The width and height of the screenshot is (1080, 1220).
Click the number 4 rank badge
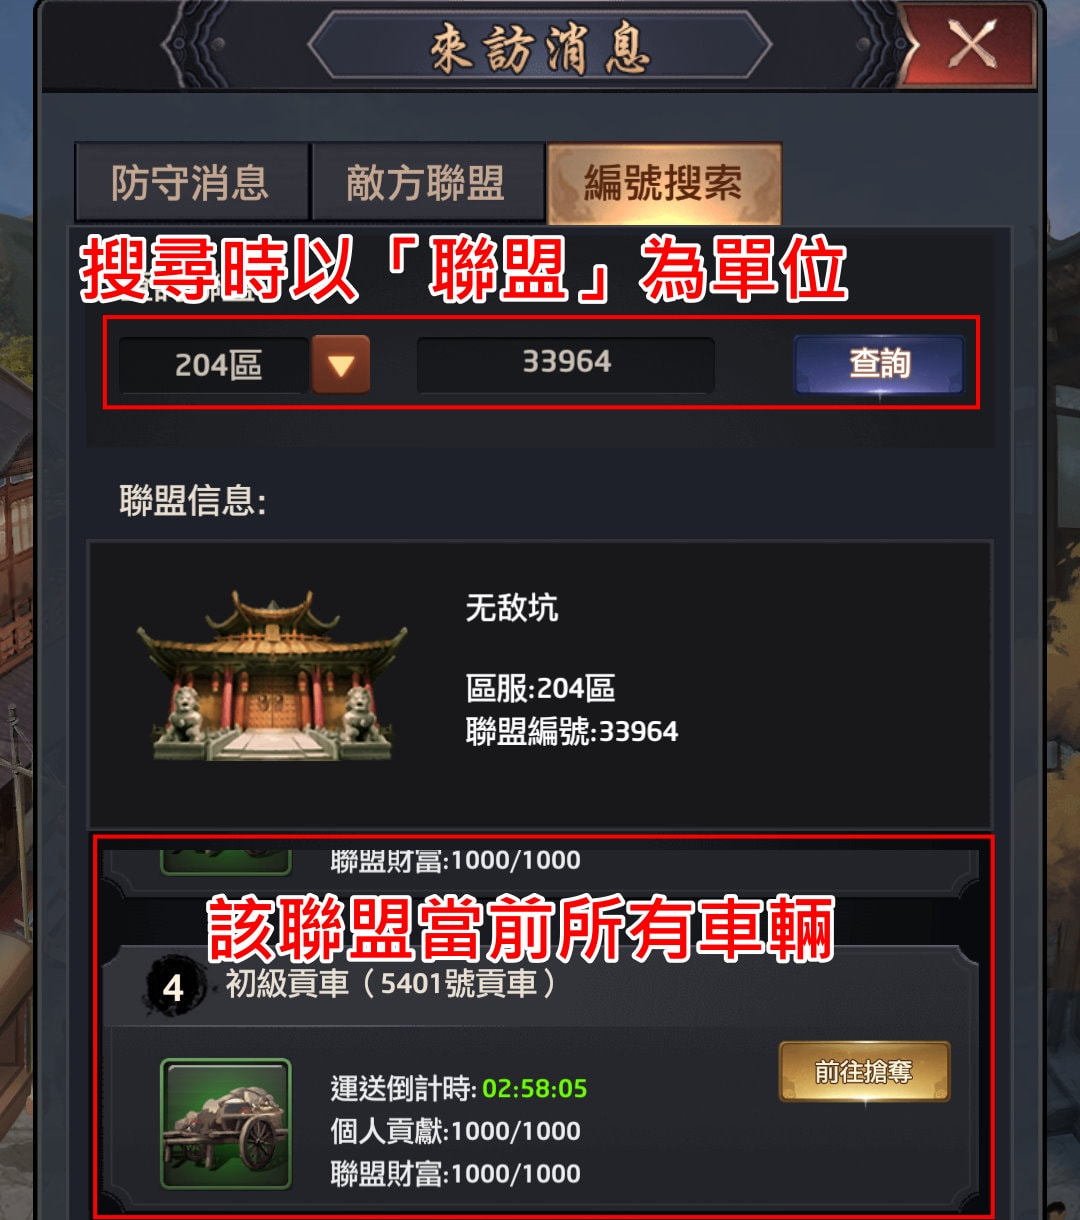click(x=174, y=988)
